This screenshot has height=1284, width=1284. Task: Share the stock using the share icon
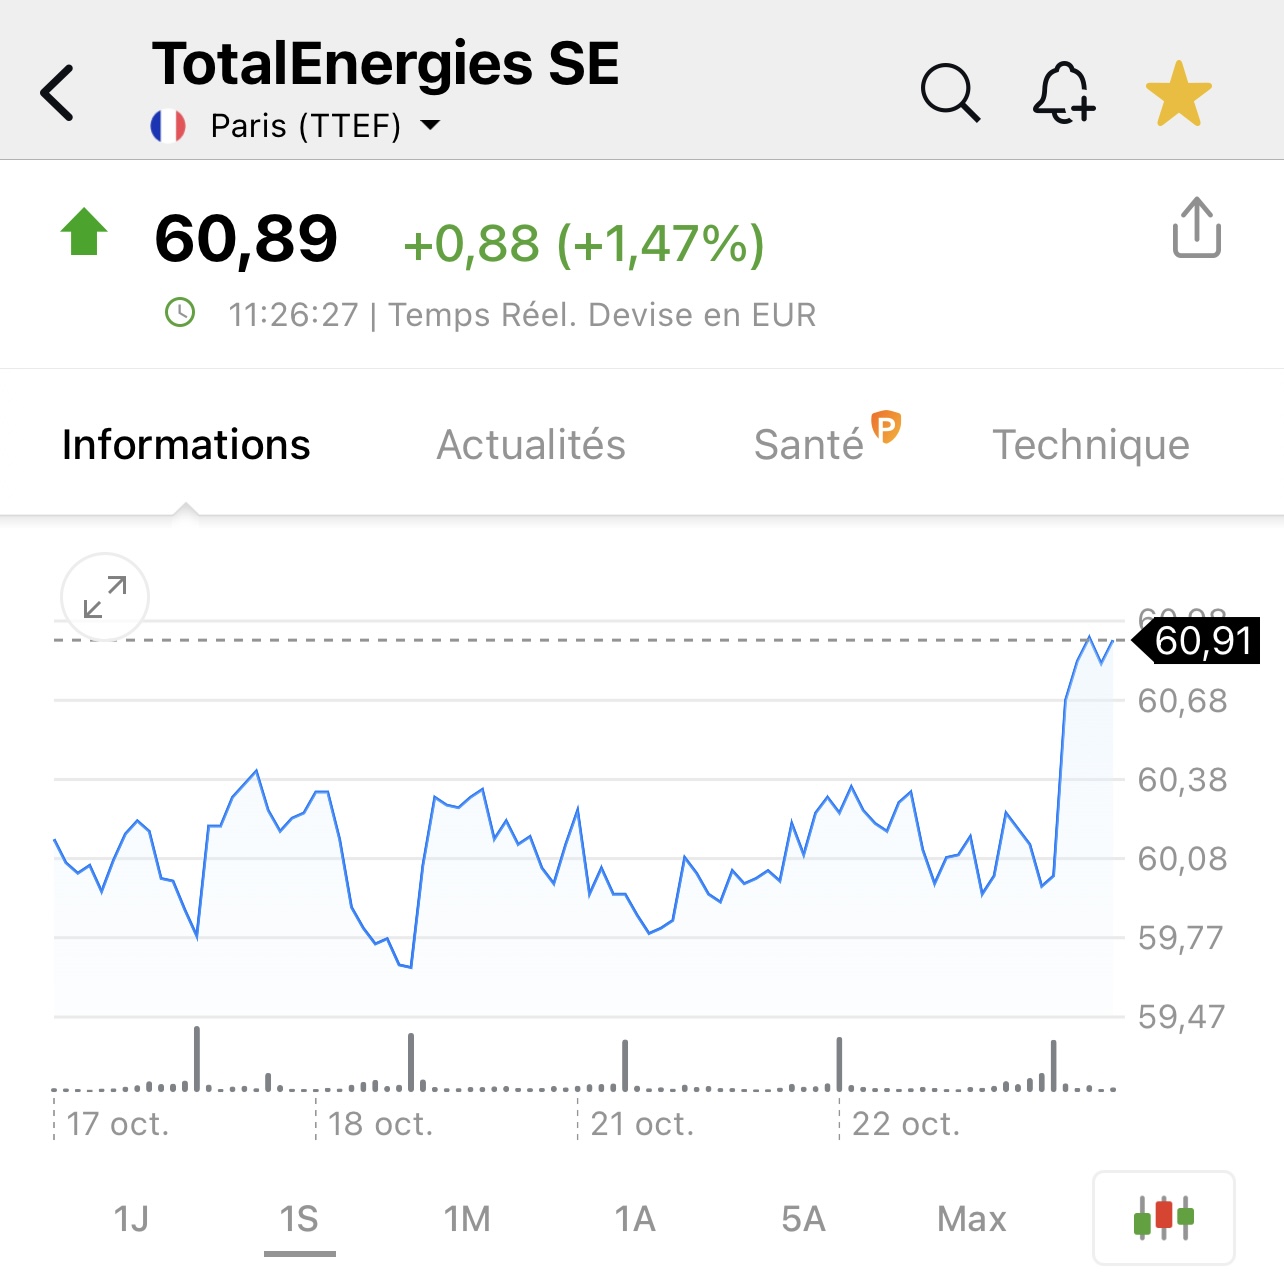pyautogui.click(x=1196, y=228)
